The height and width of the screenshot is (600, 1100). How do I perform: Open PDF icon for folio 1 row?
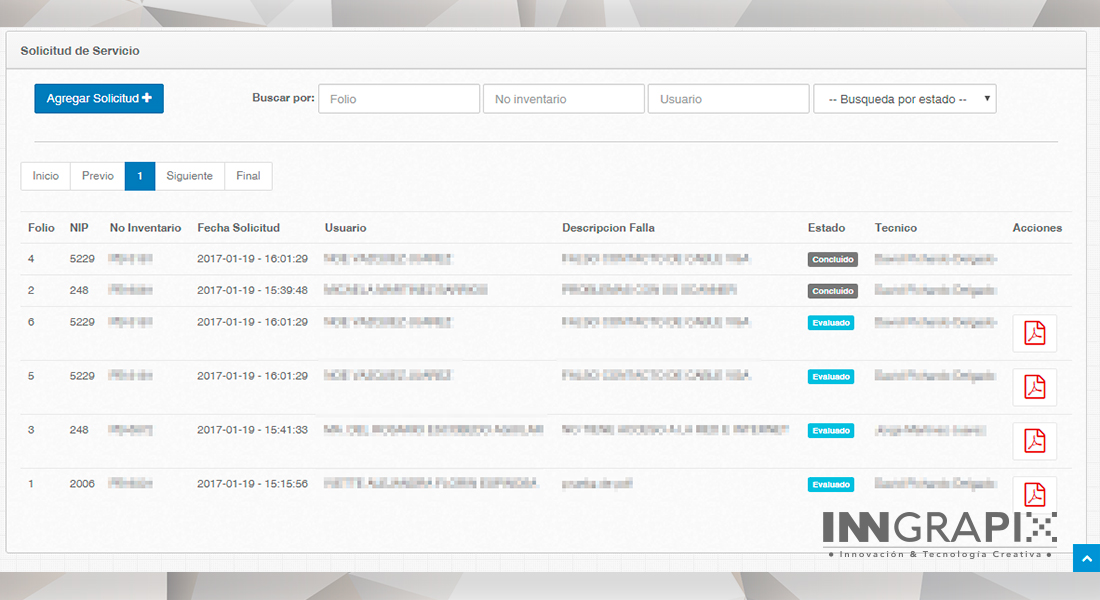pos(1034,494)
